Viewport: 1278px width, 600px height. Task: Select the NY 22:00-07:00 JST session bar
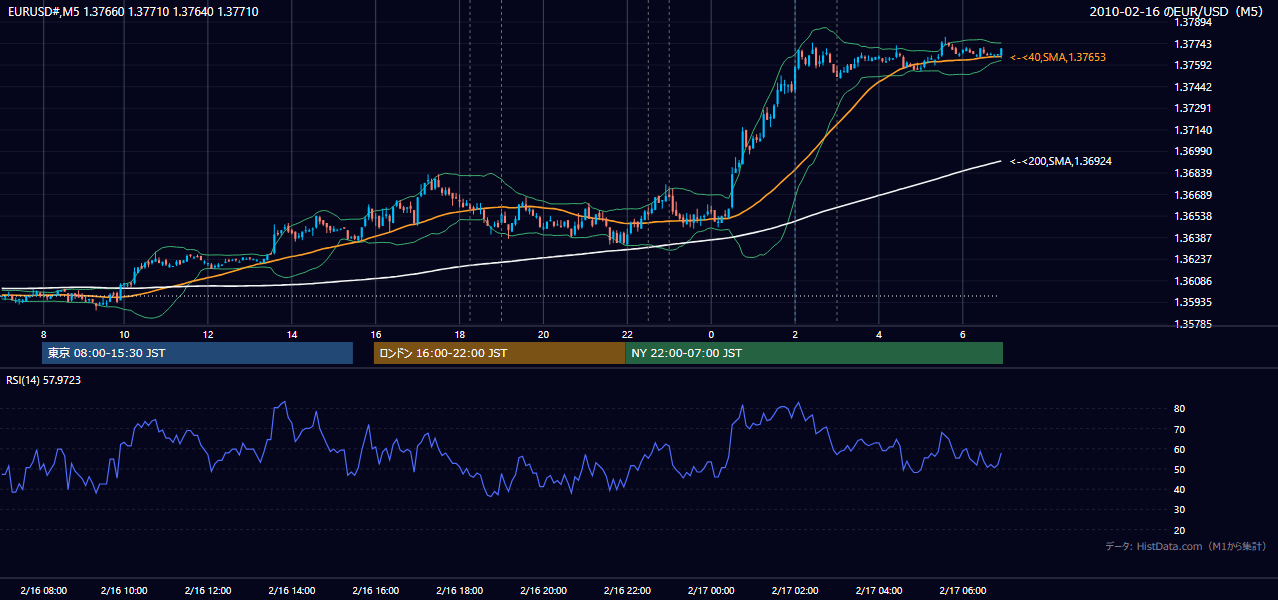[x=814, y=353]
